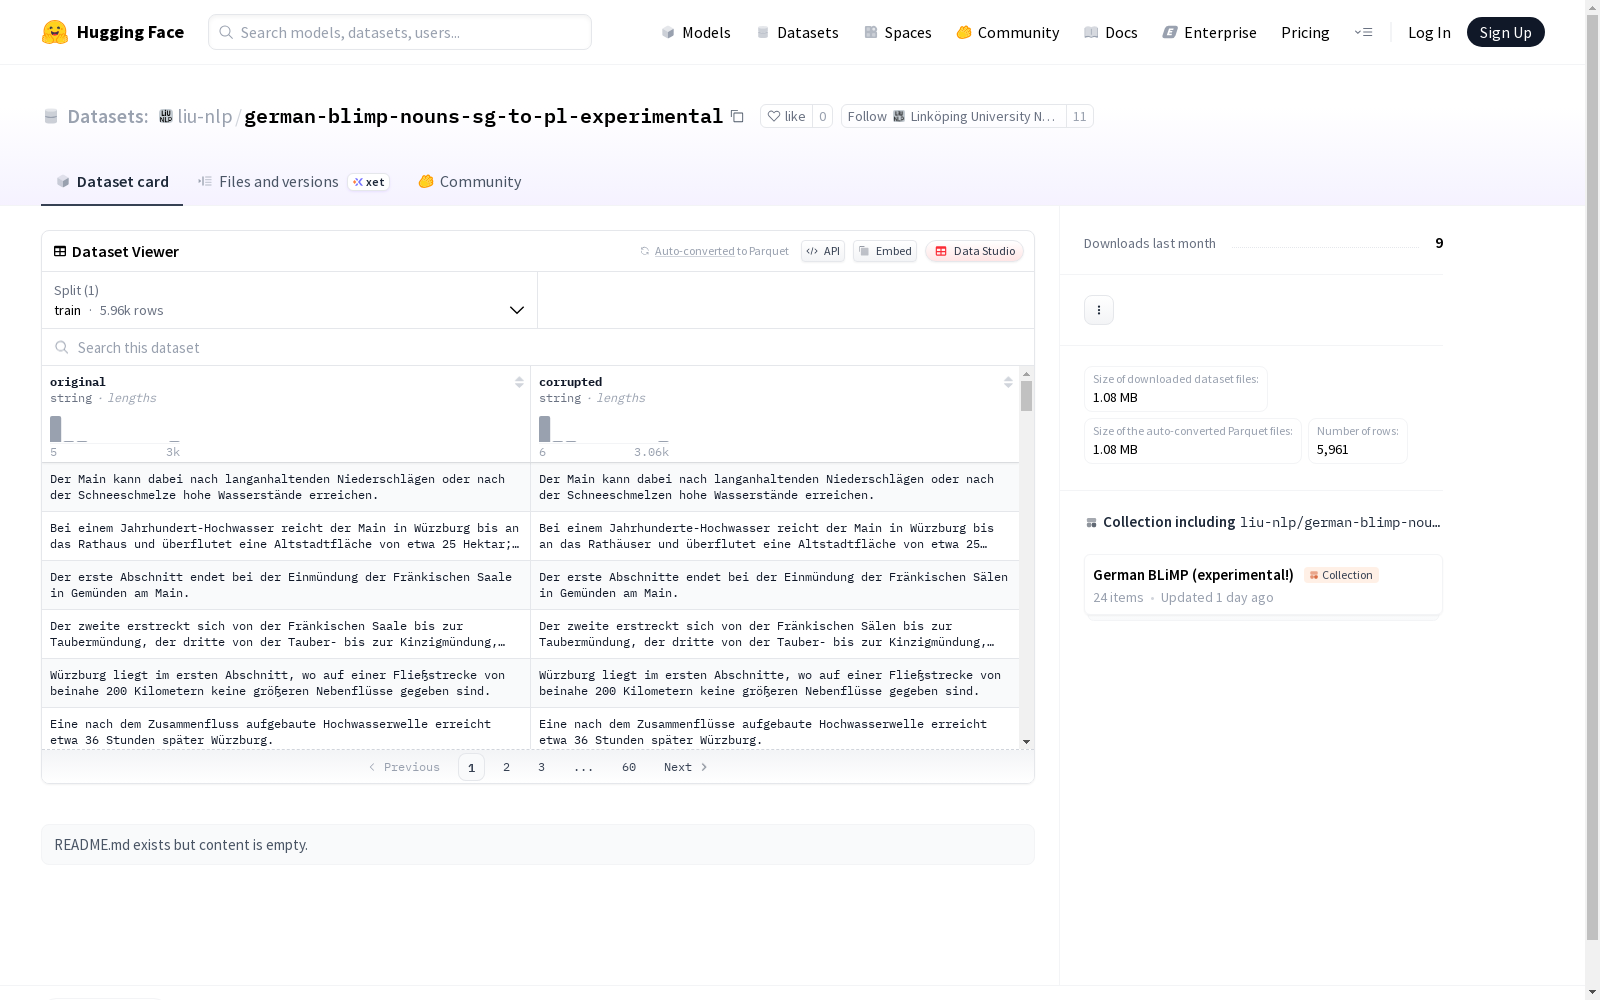Select the original cell starting 'Der erste Abschnitt endet'
The width and height of the screenshot is (1600, 1000).
(286, 585)
